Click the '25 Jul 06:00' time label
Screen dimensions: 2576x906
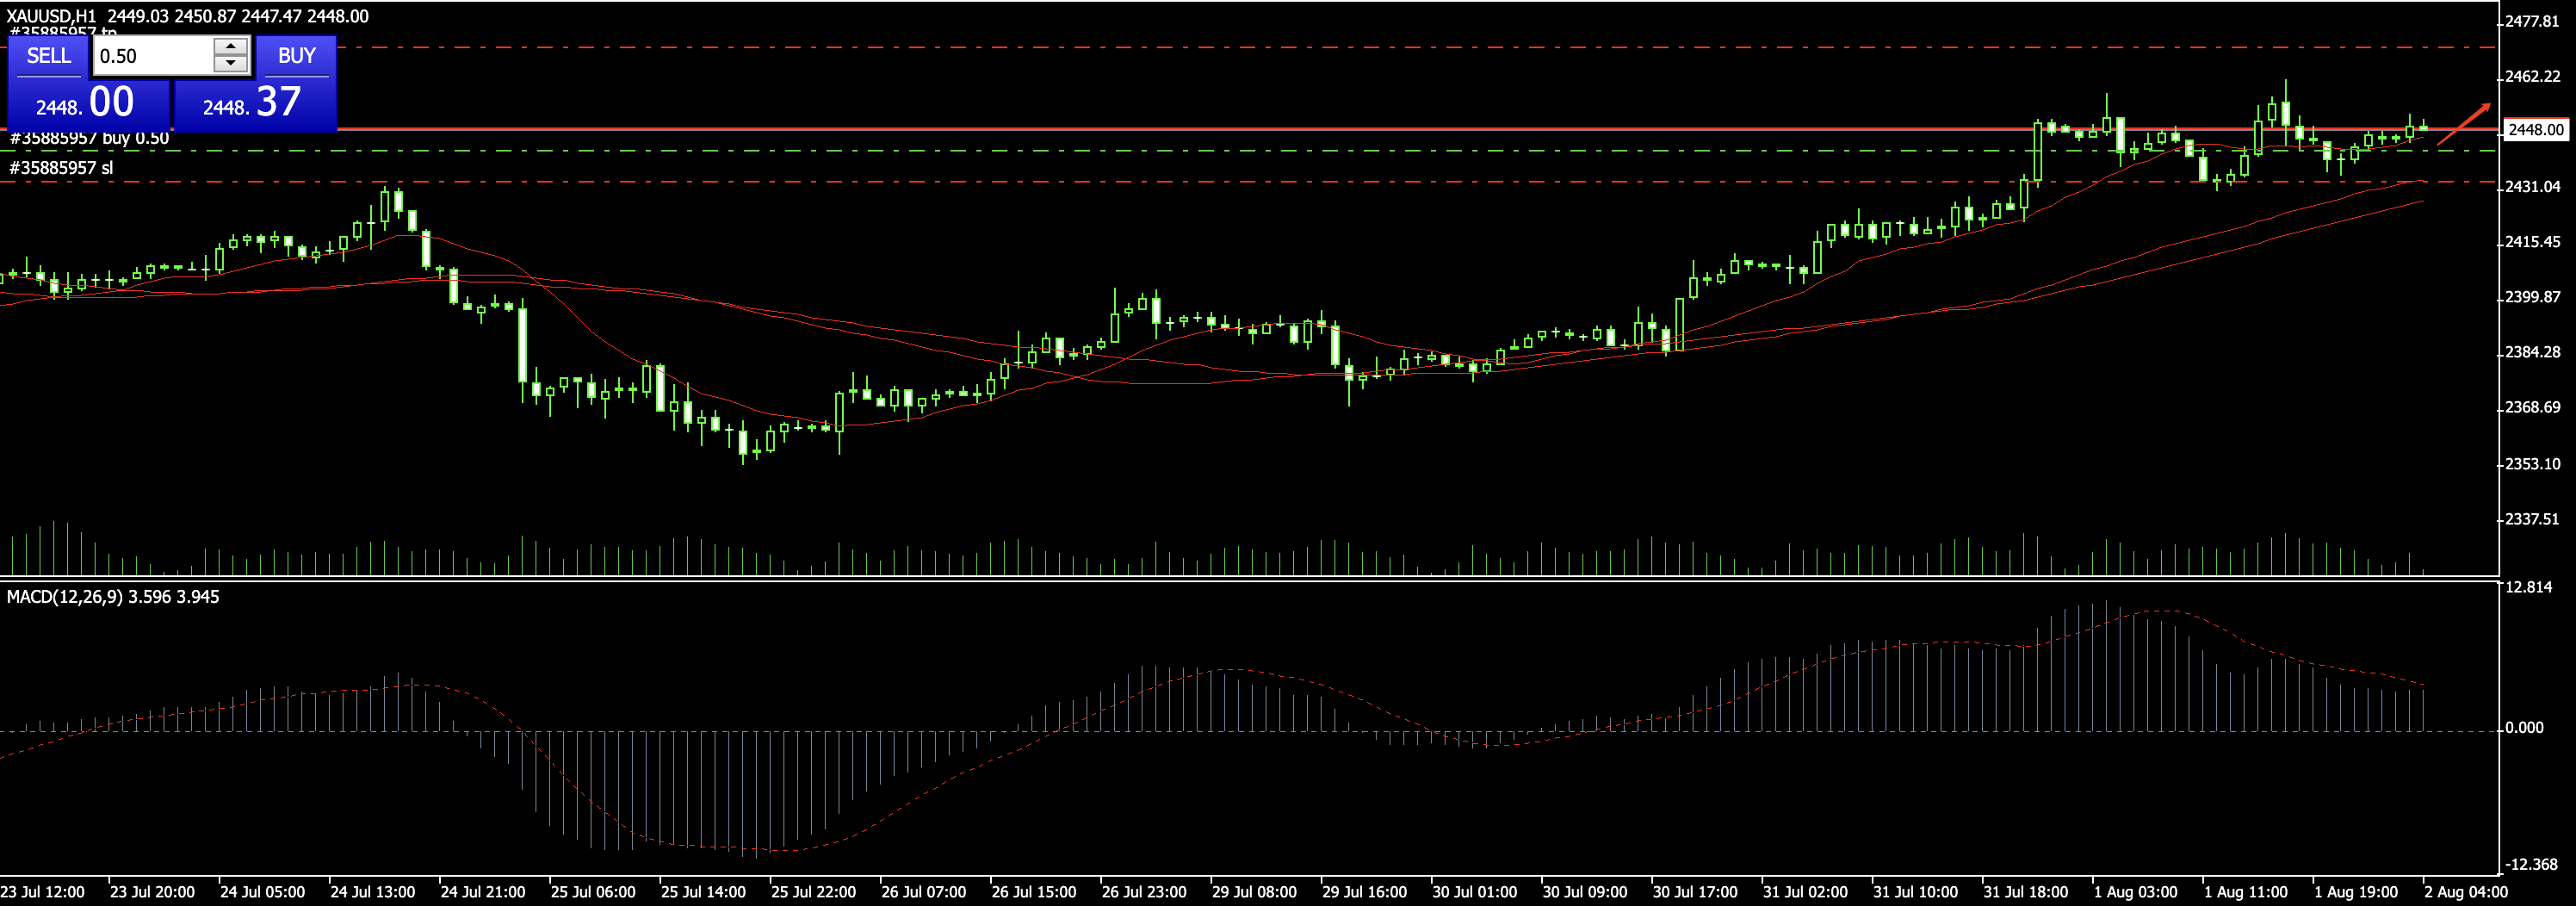coord(593,892)
